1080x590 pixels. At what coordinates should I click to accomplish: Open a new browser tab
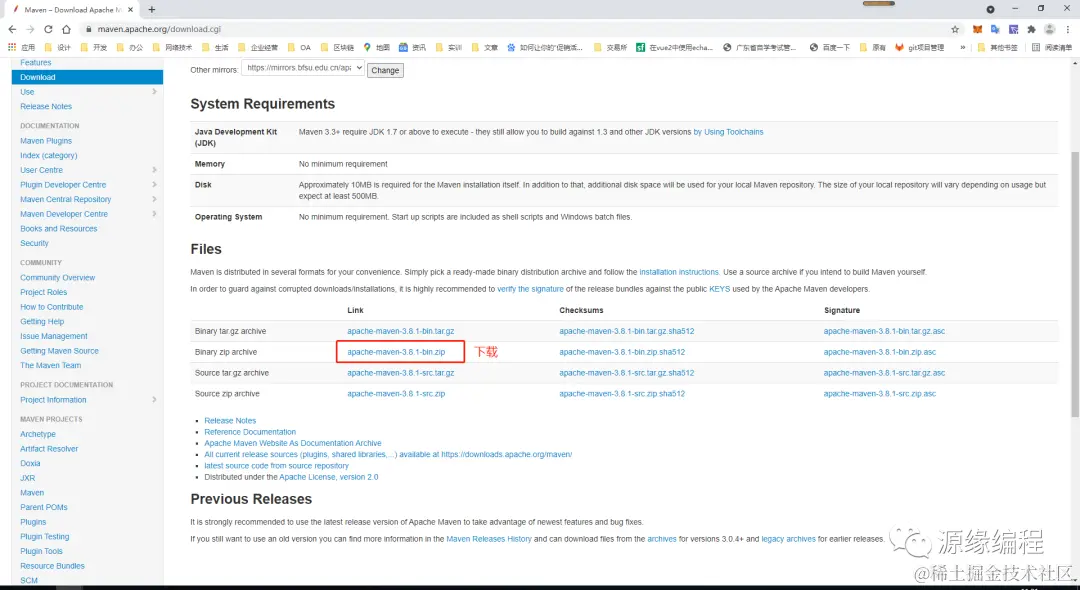coord(152,10)
